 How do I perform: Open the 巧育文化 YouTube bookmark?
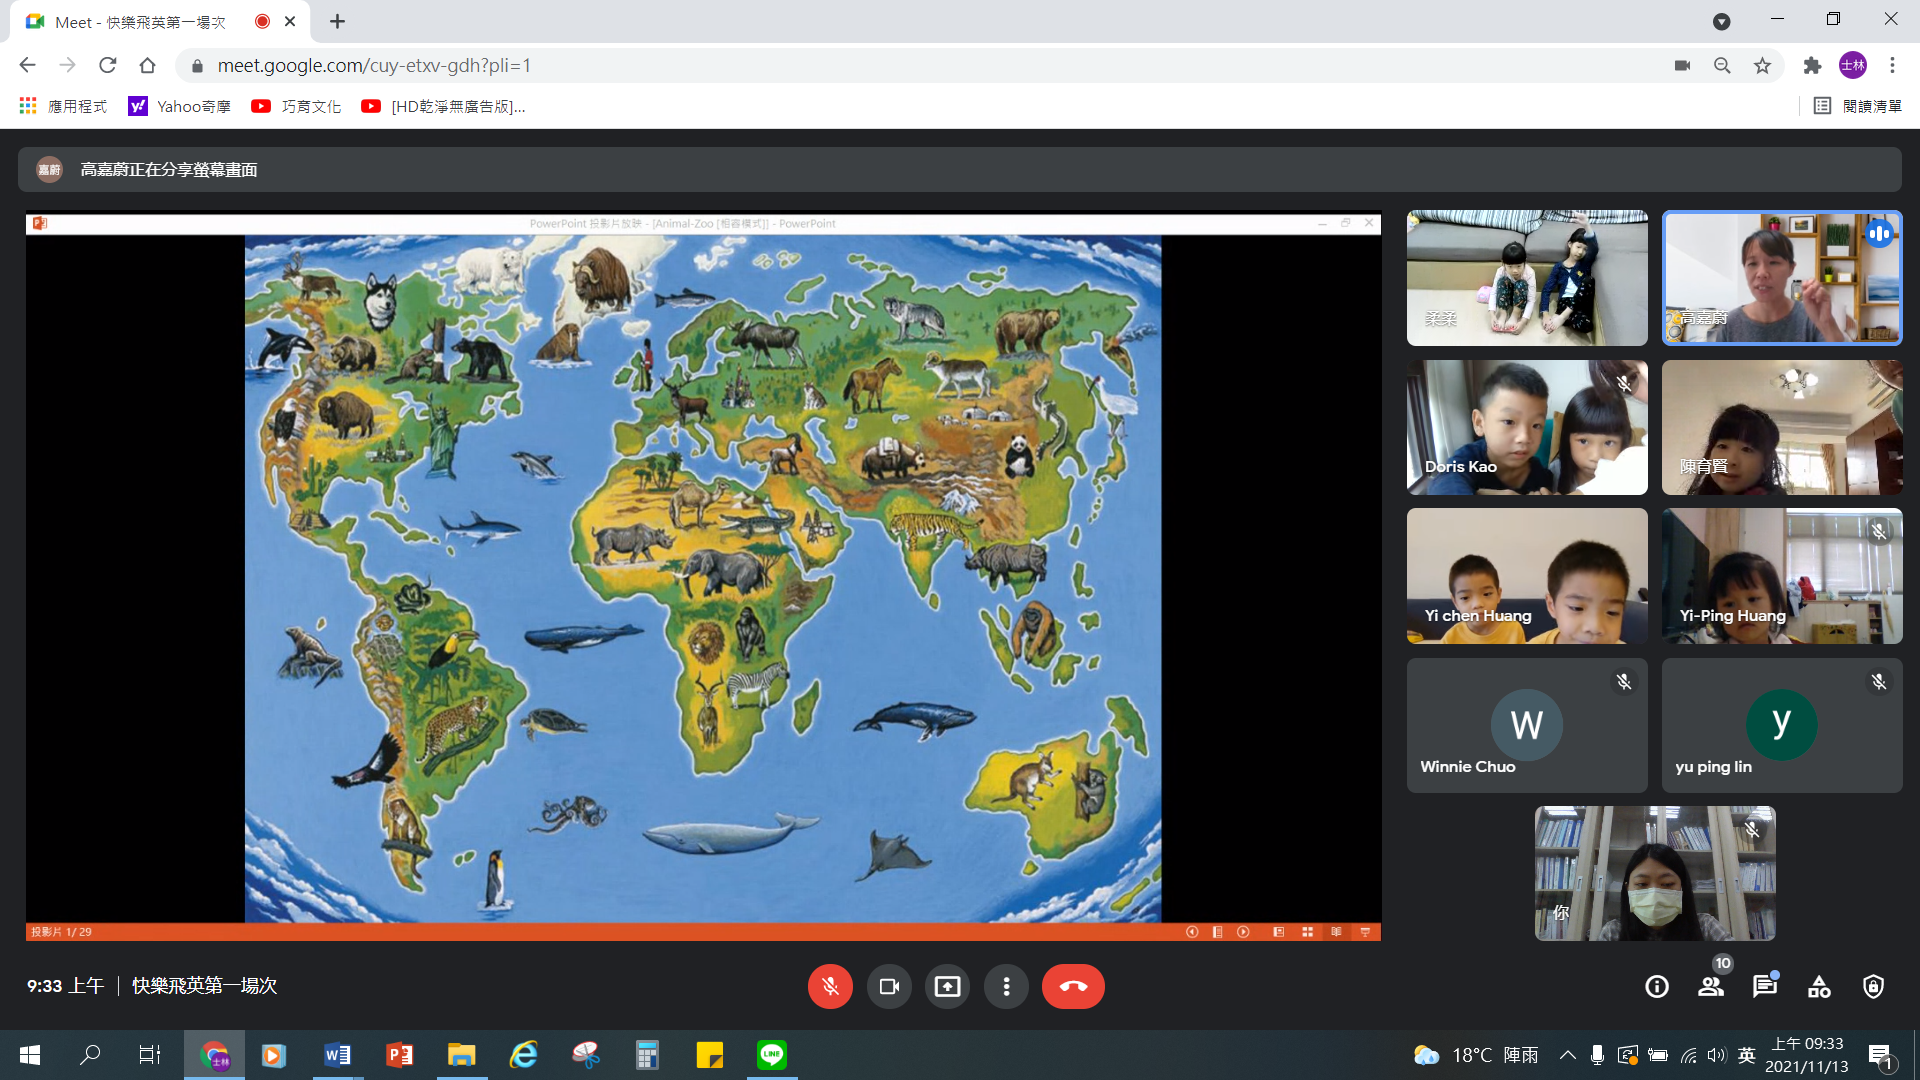[296, 106]
